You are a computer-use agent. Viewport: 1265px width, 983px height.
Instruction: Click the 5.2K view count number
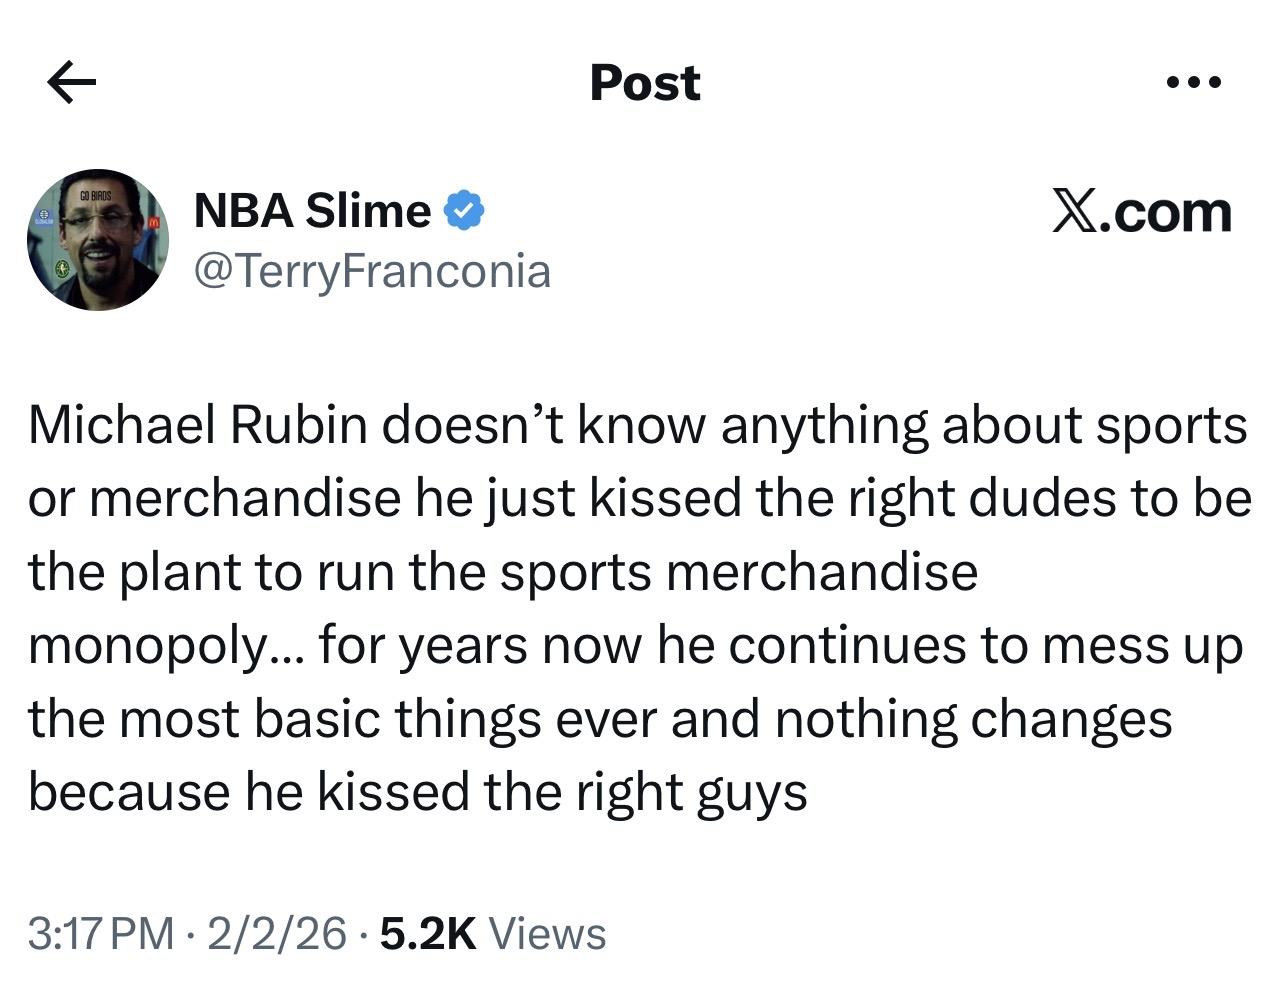(428, 934)
